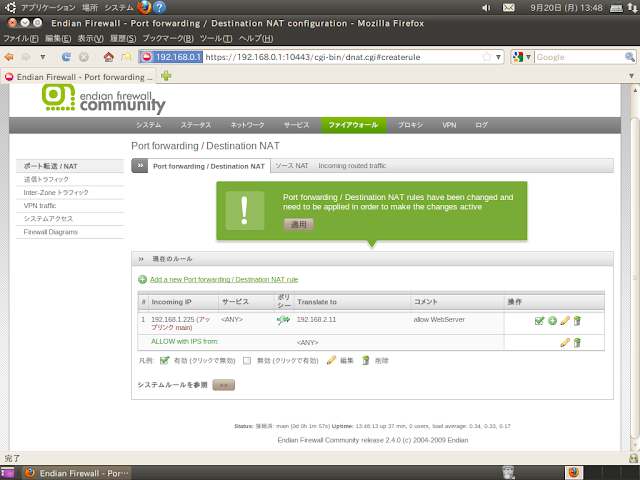This screenshot has width=640, height=480.
Task: Click the search magnifier icon
Action: pyautogui.click(x=630, y=57)
